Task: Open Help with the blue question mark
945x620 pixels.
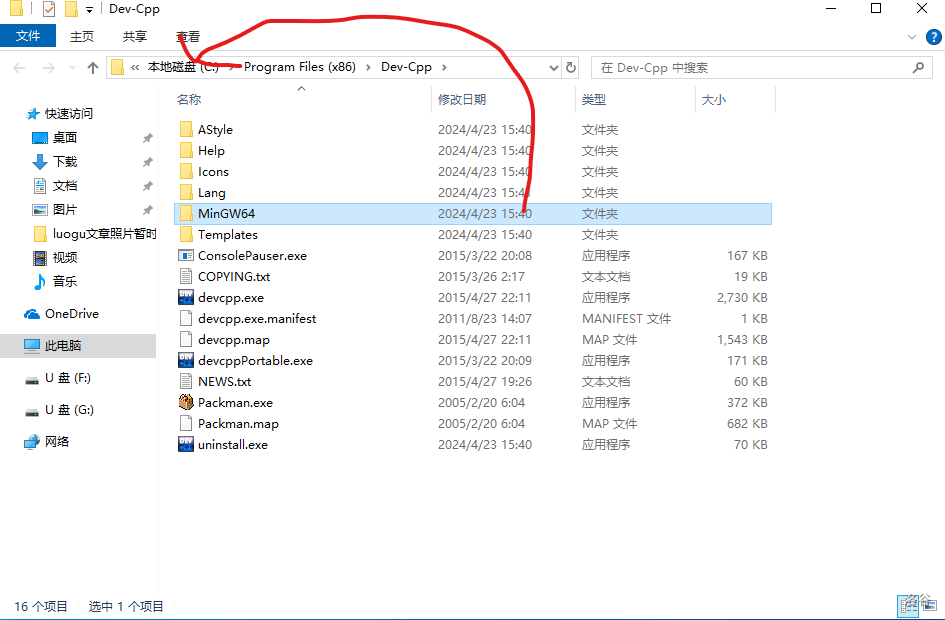Action: (x=934, y=37)
